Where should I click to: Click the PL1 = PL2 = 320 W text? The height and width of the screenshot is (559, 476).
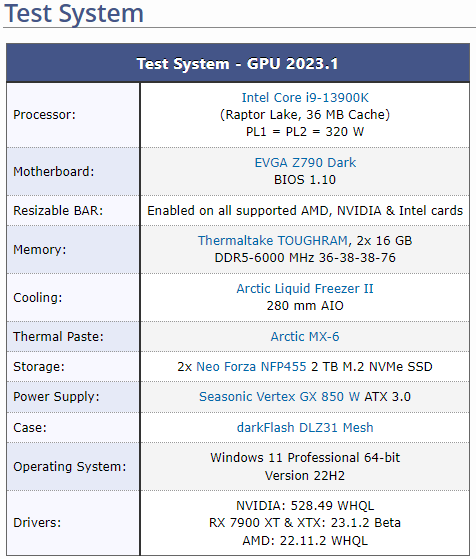[305, 131]
